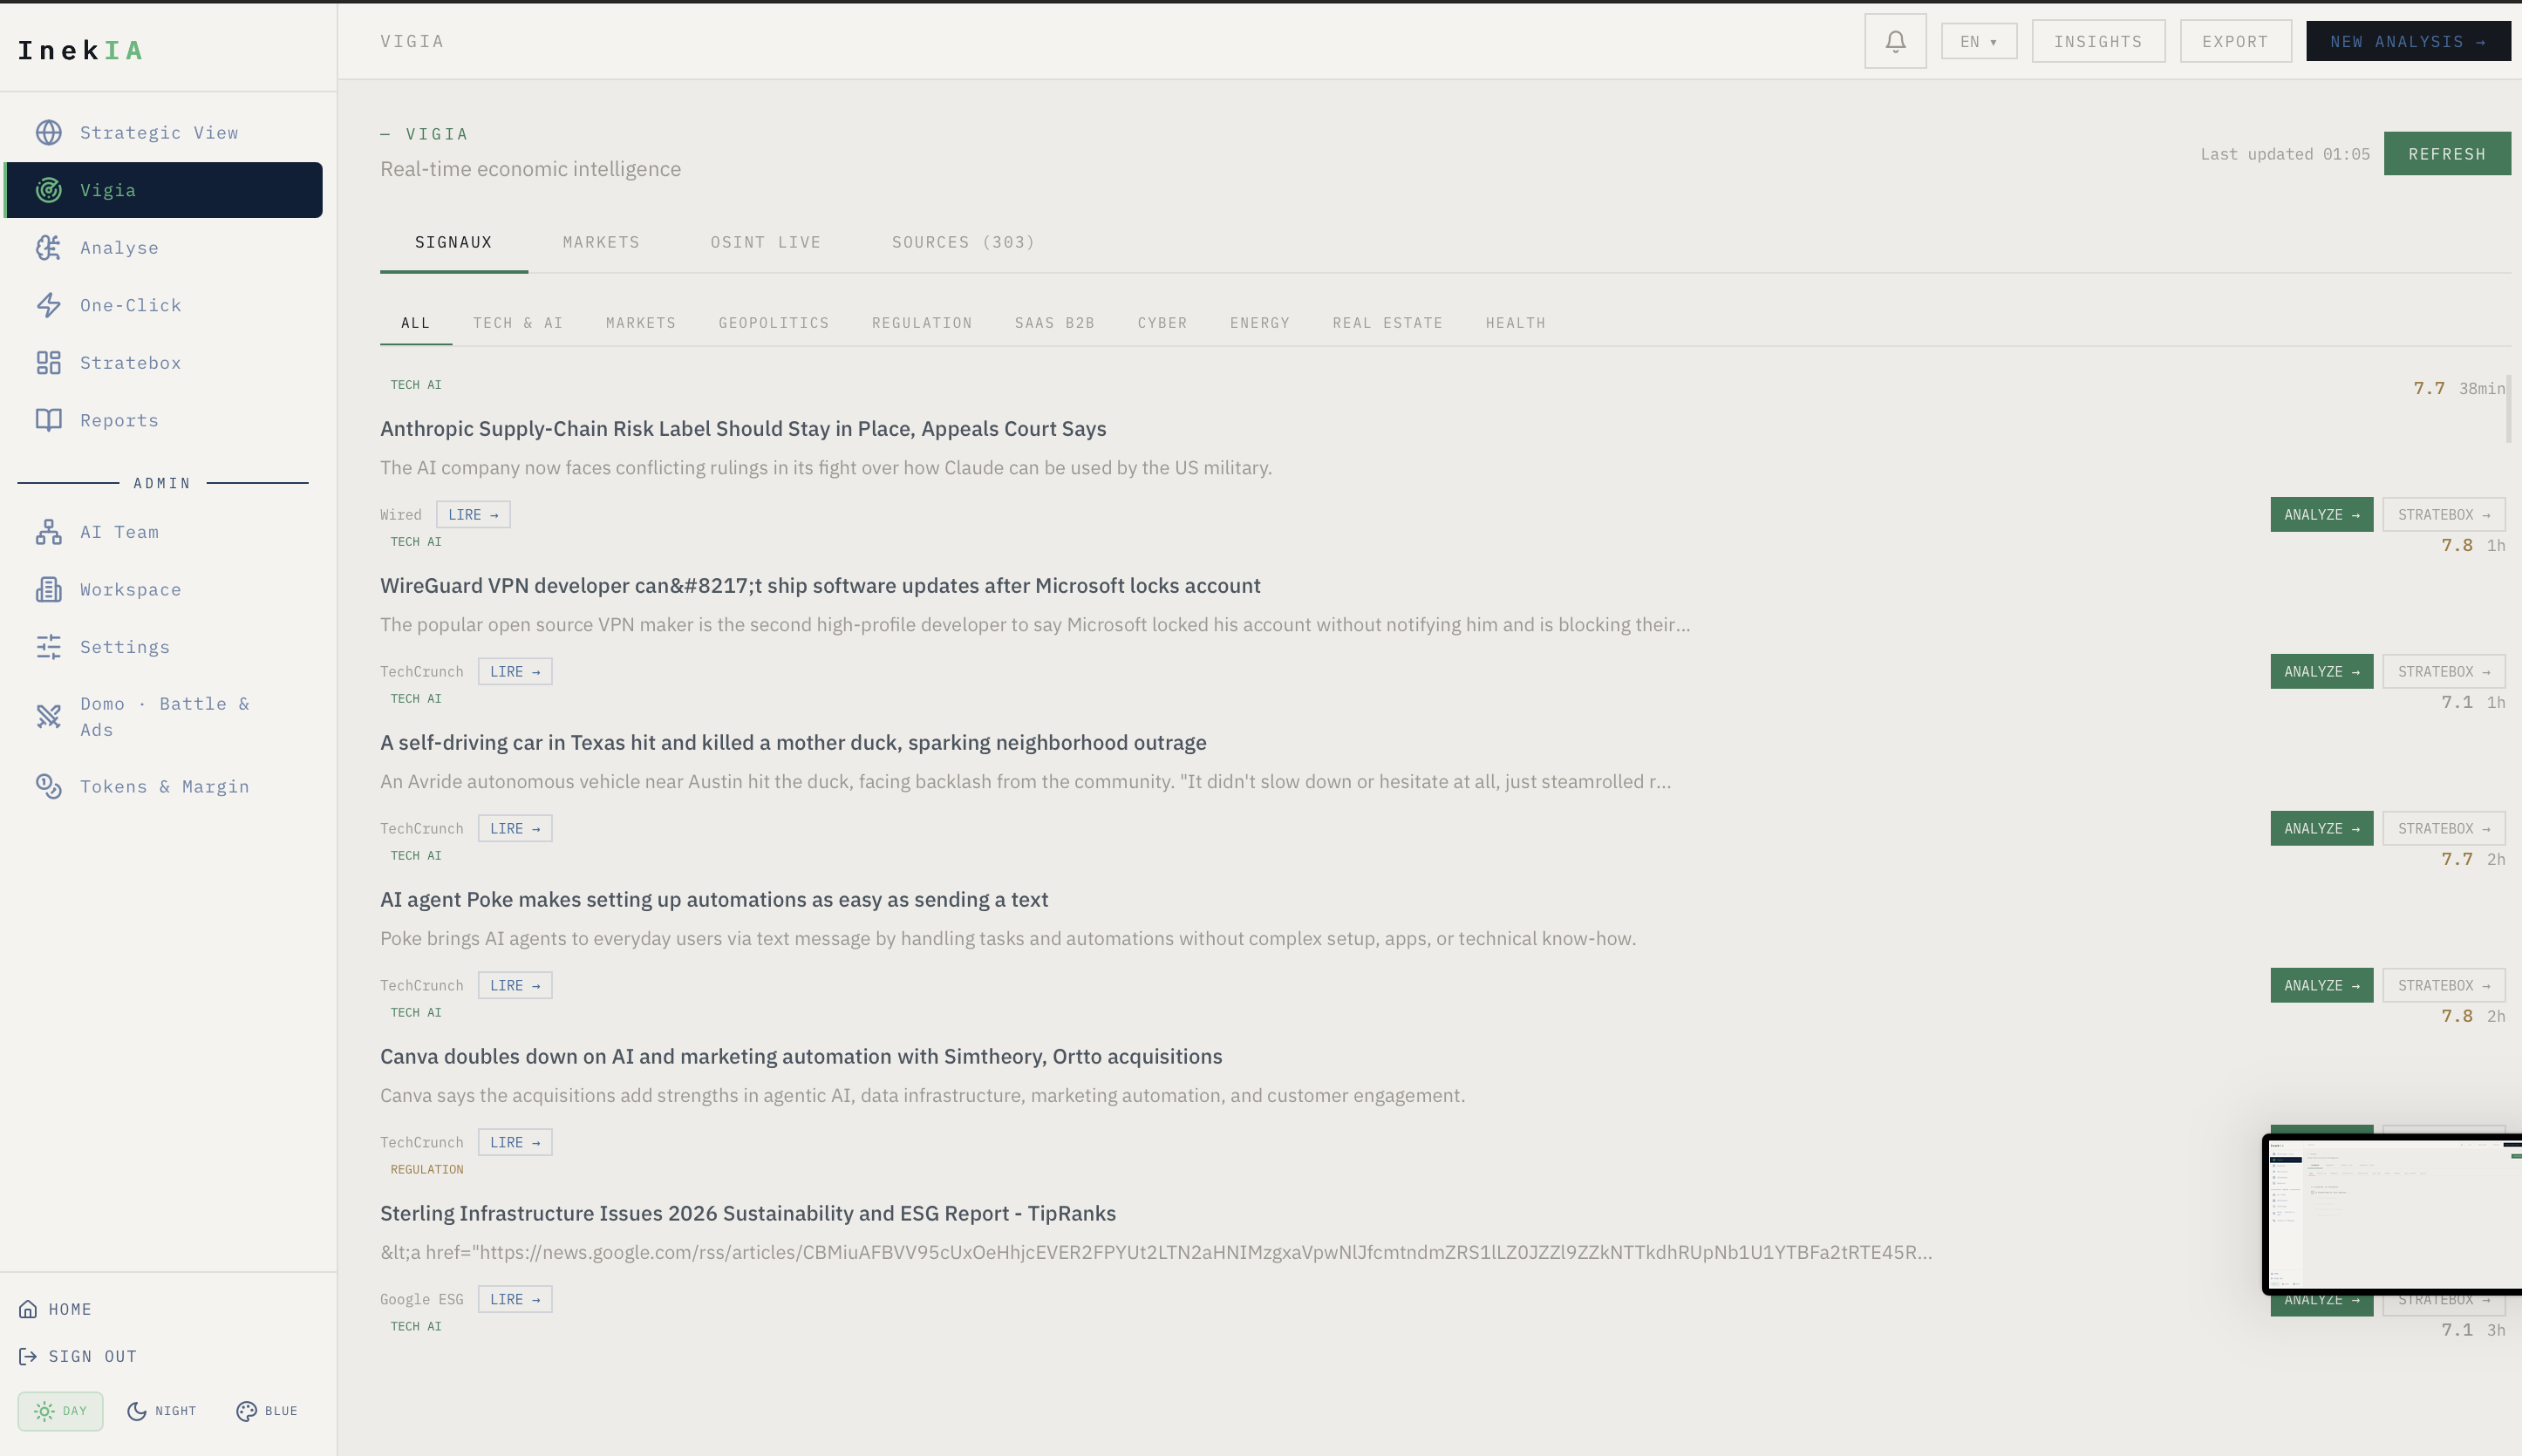
Task: Switch theme to Blue mode
Action: pos(267,1411)
